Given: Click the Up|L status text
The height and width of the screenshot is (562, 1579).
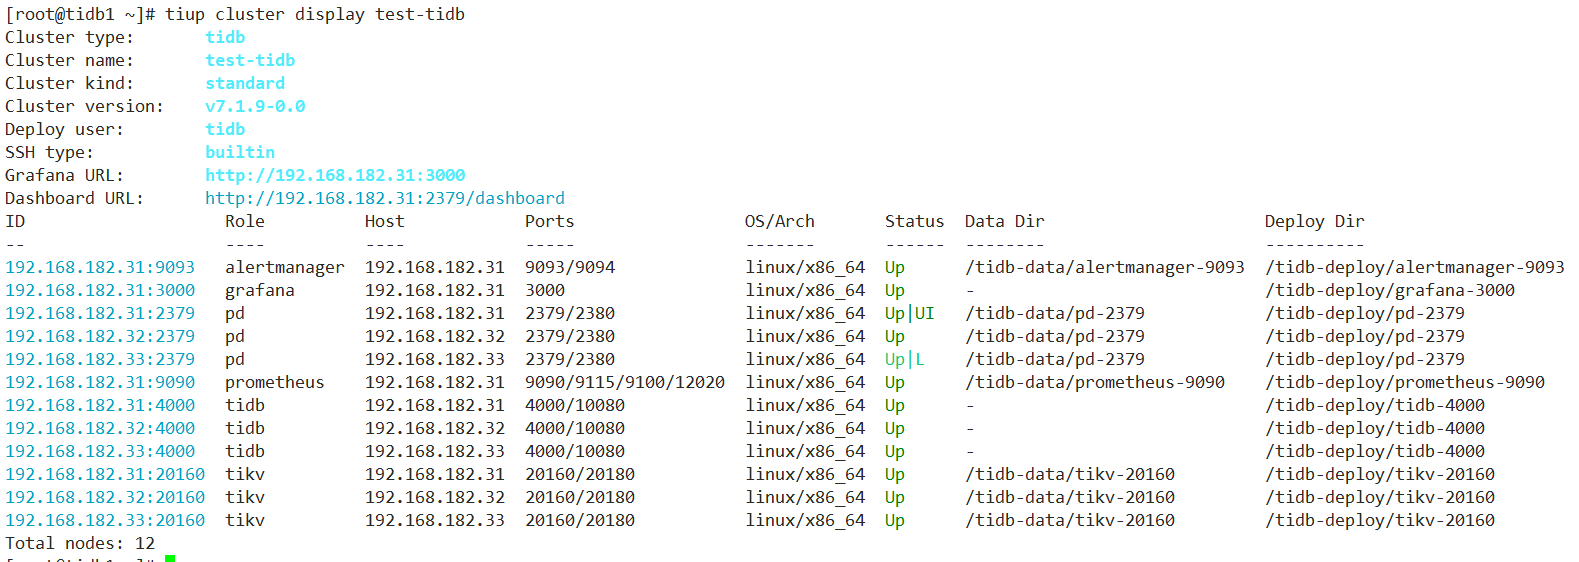Looking at the screenshot, I should tap(905, 360).
